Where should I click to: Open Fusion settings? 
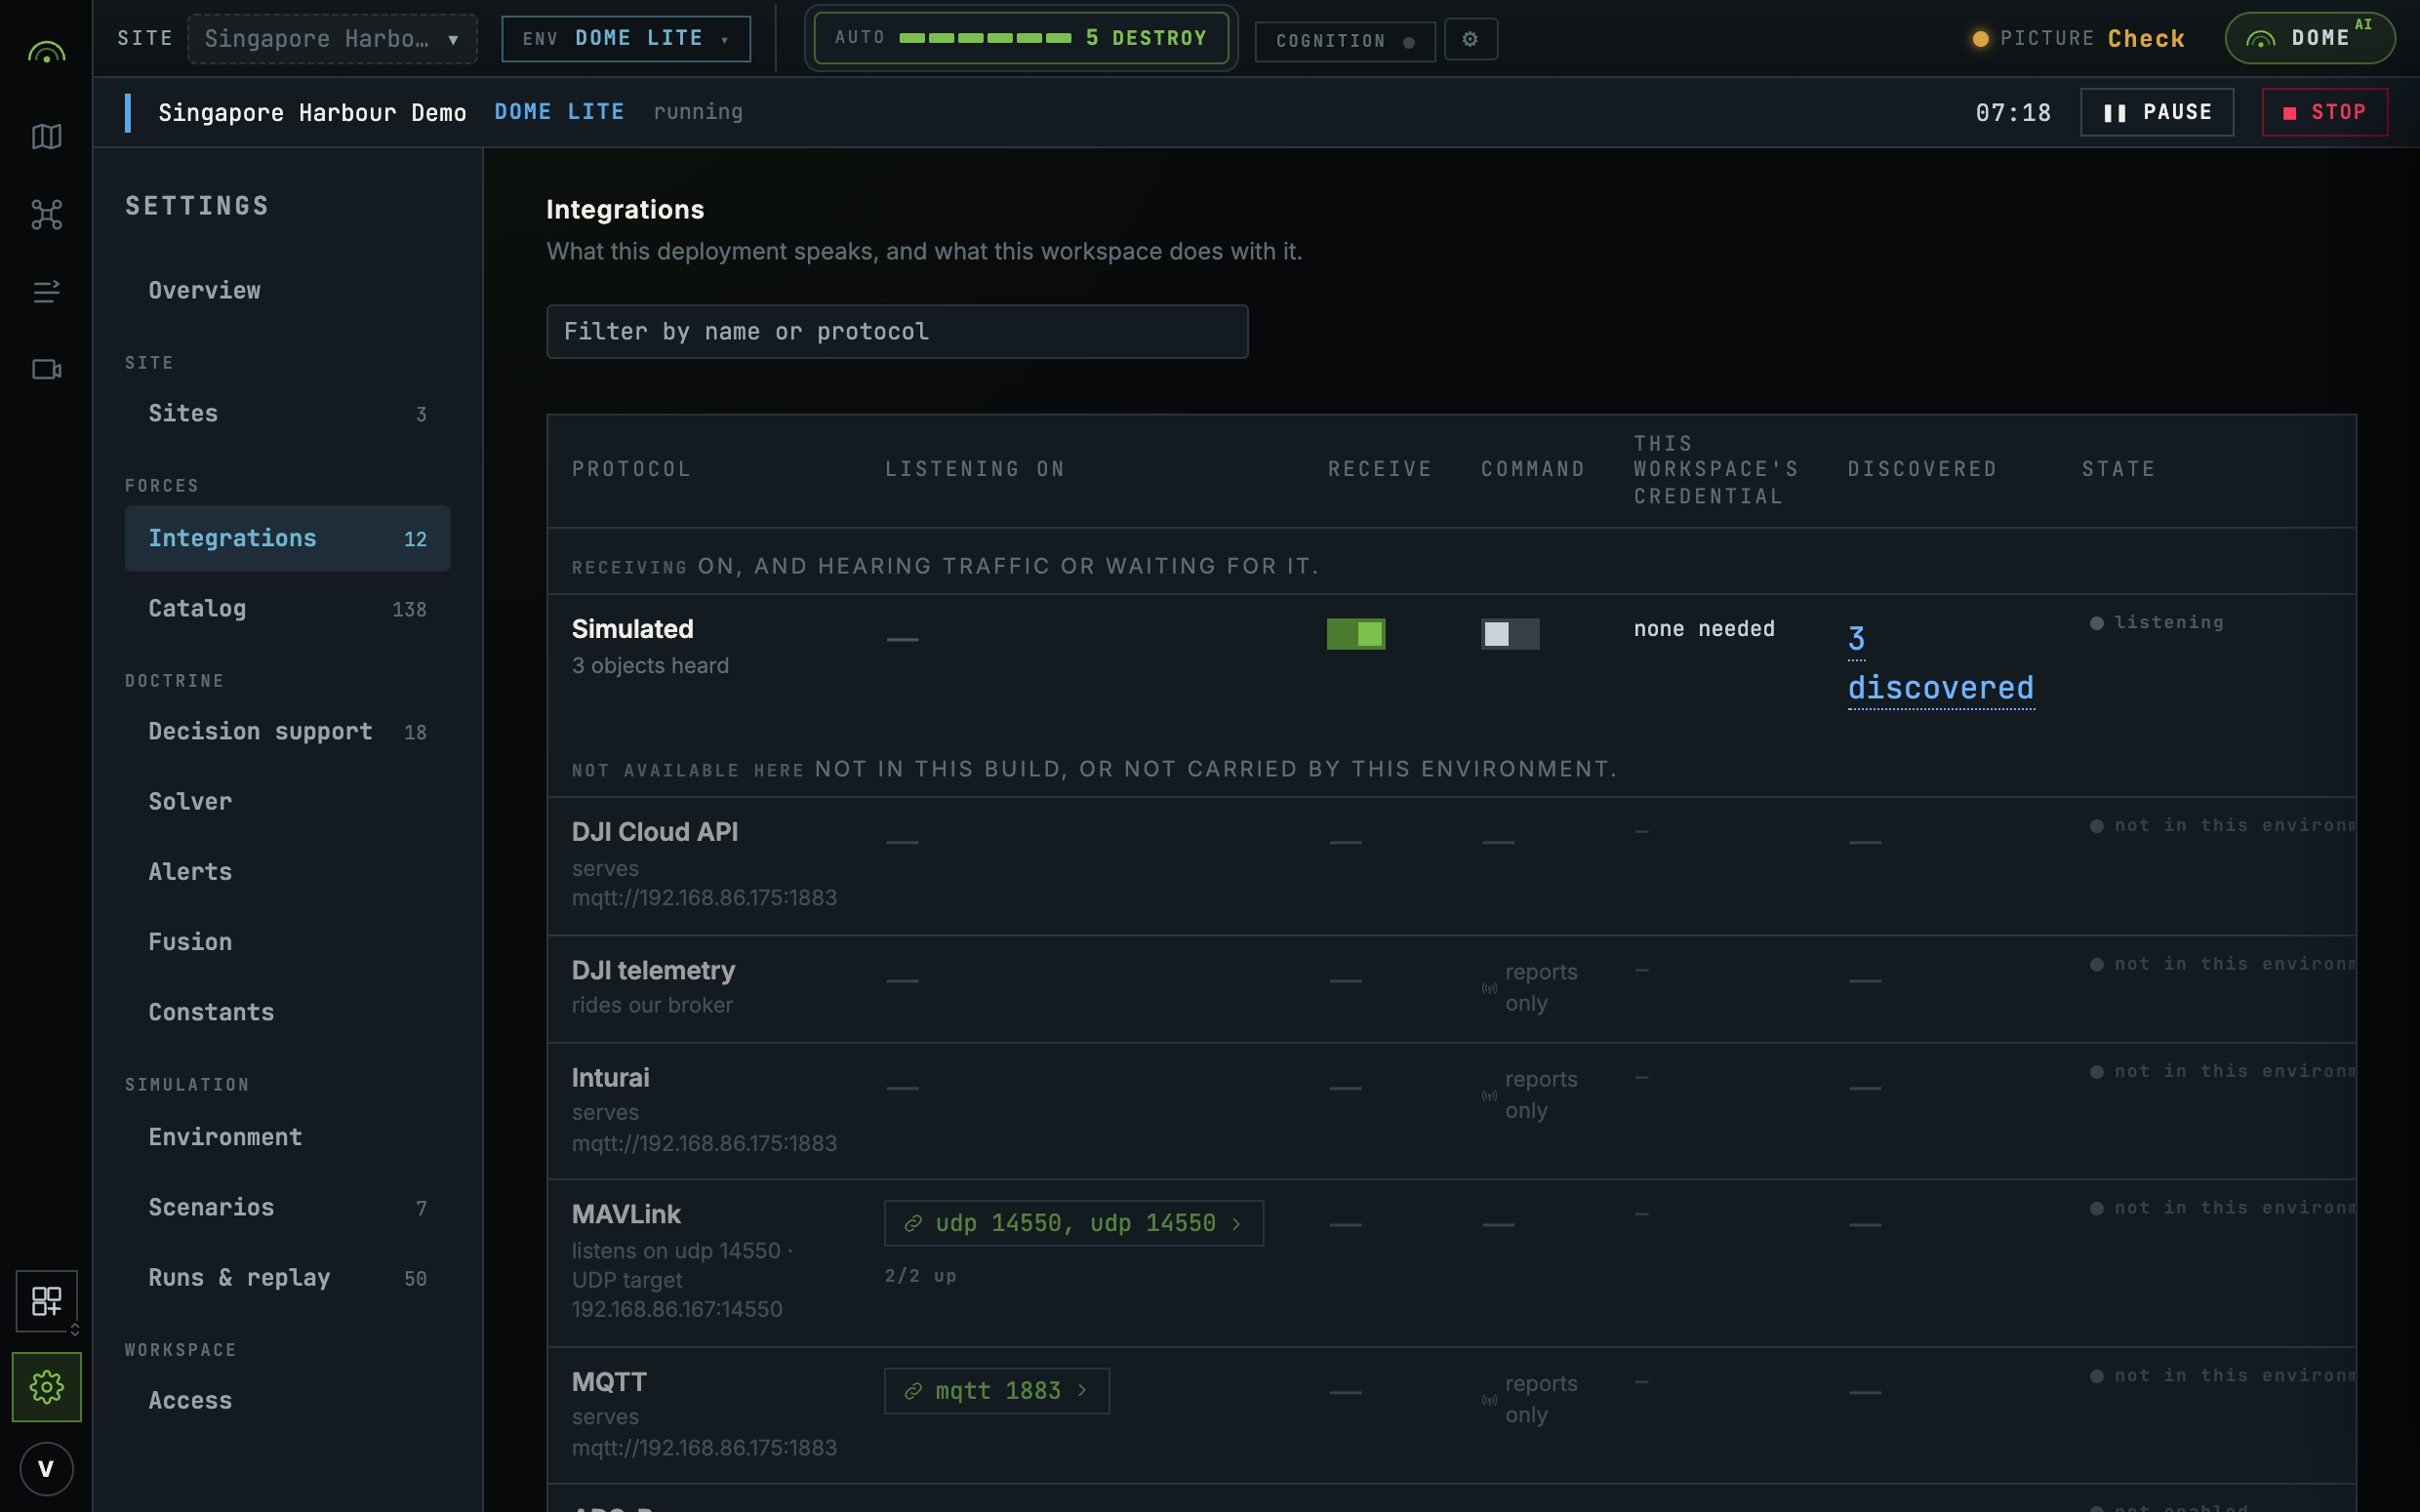point(287,941)
